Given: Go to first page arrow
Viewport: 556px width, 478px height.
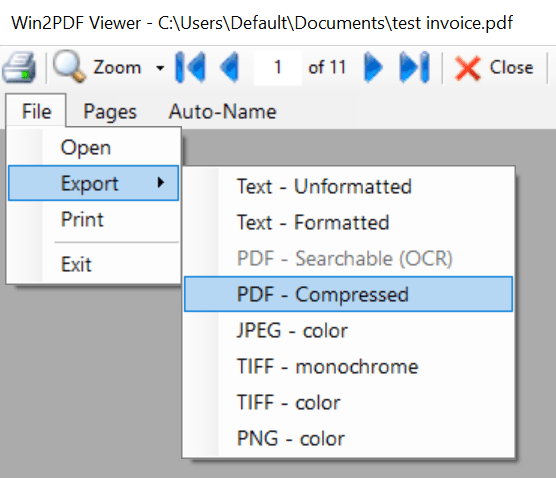Looking at the screenshot, I should (x=190, y=67).
